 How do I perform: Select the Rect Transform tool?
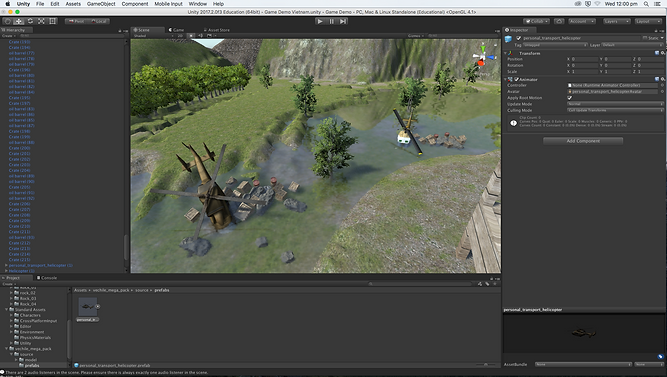pos(52,21)
